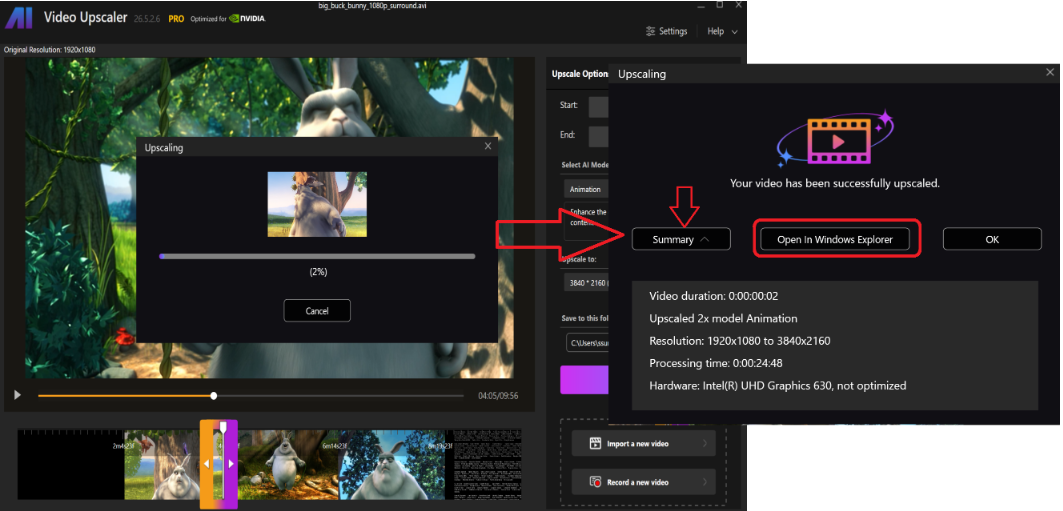Close the upscaling completed dialog

1050,72
